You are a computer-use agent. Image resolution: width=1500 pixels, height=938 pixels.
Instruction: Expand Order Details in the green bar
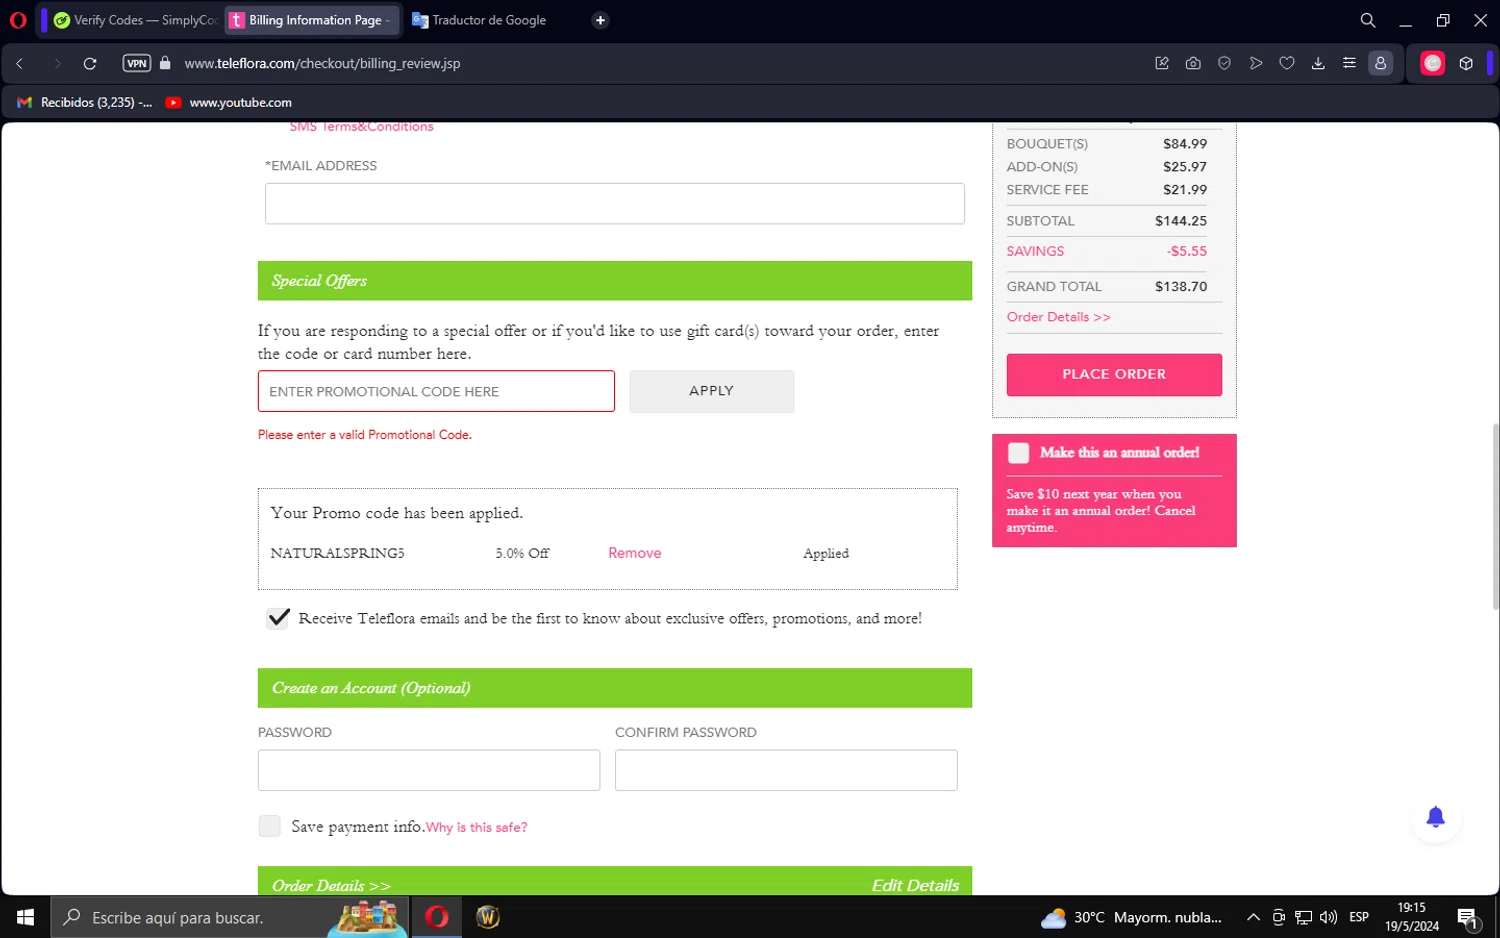click(x=331, y=885)
